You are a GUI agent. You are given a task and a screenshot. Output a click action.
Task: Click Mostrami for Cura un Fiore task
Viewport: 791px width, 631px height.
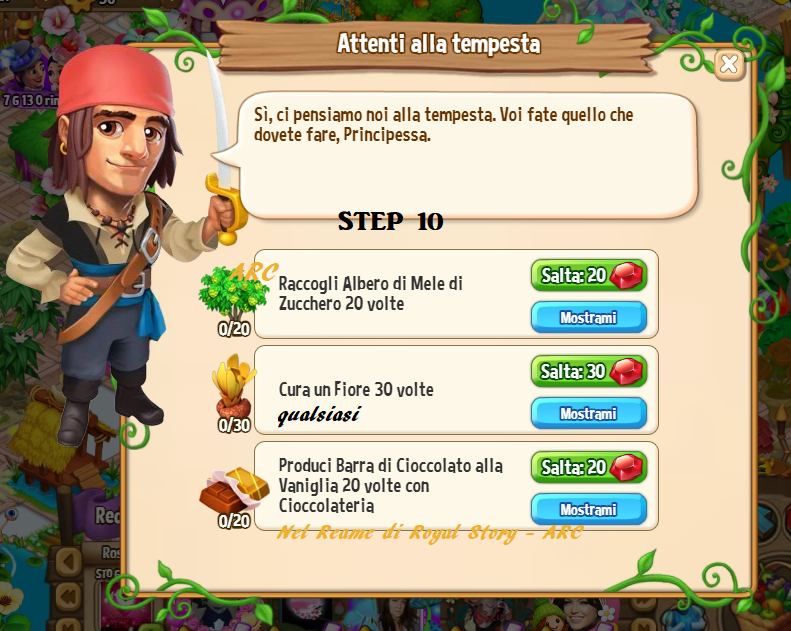point(589,413)
